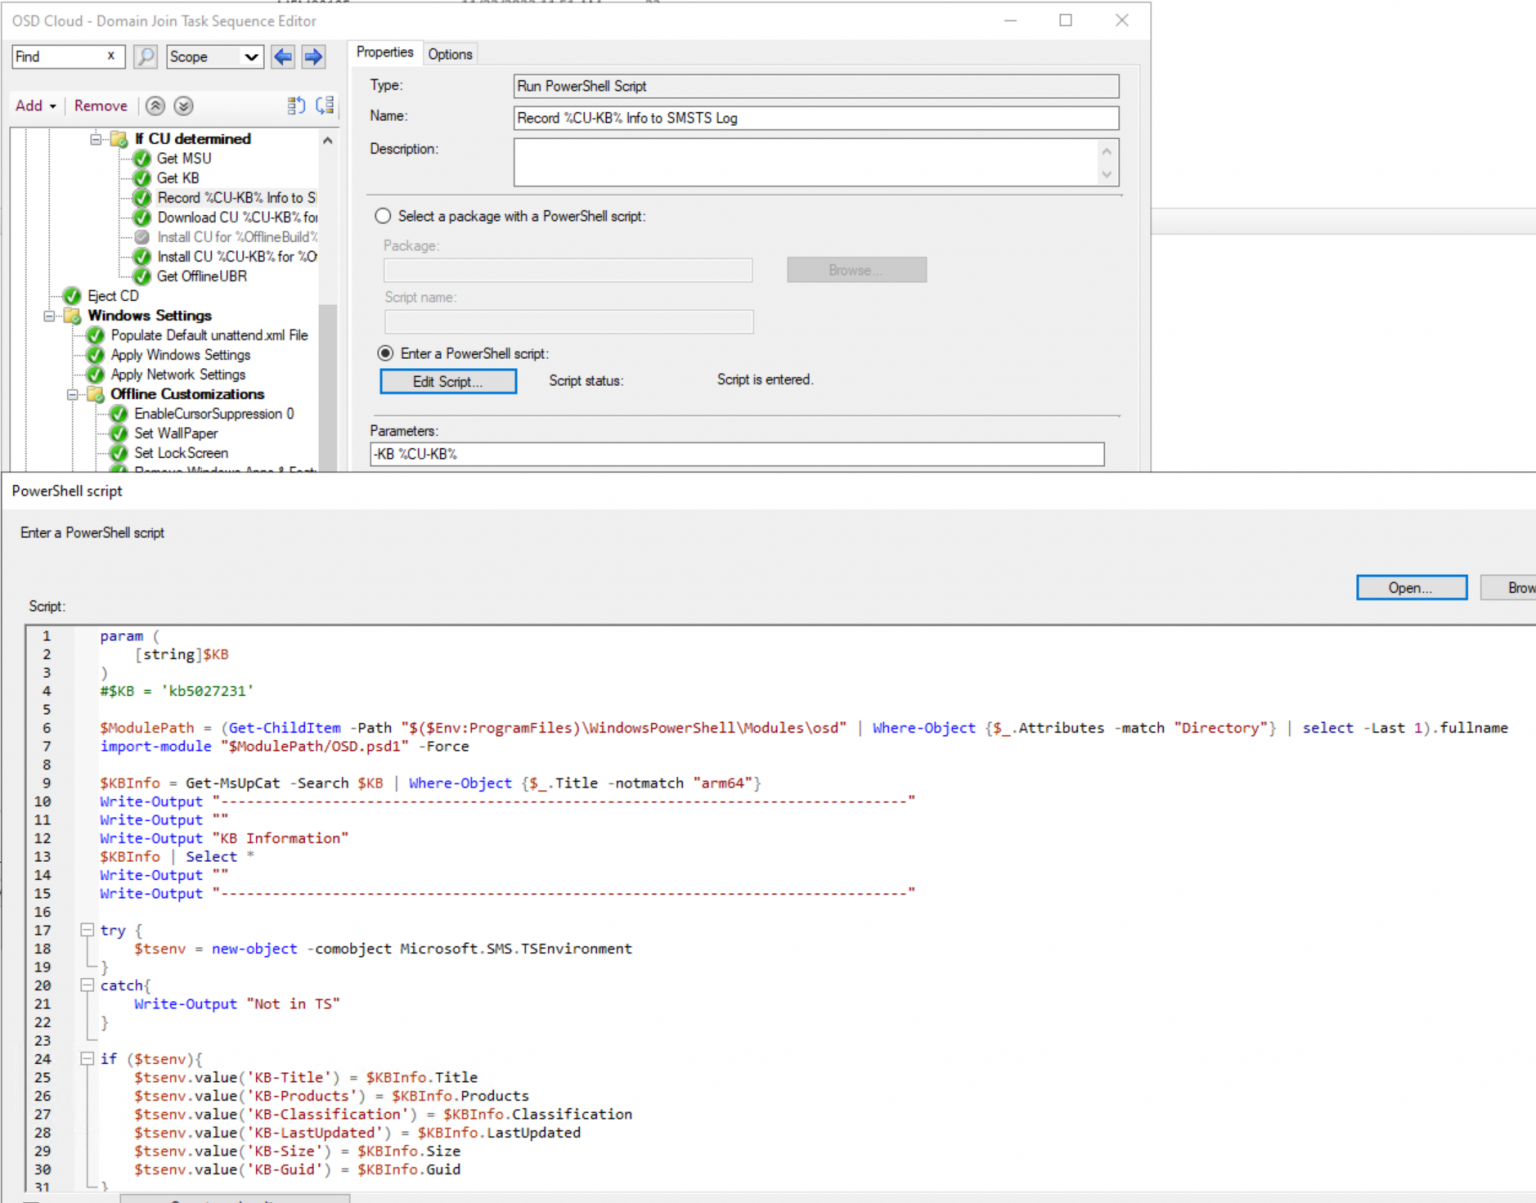Click the blue forward navigation arrow
Screen dimensions: 1536x1203
pyautogui.click(x=313, y=57)
